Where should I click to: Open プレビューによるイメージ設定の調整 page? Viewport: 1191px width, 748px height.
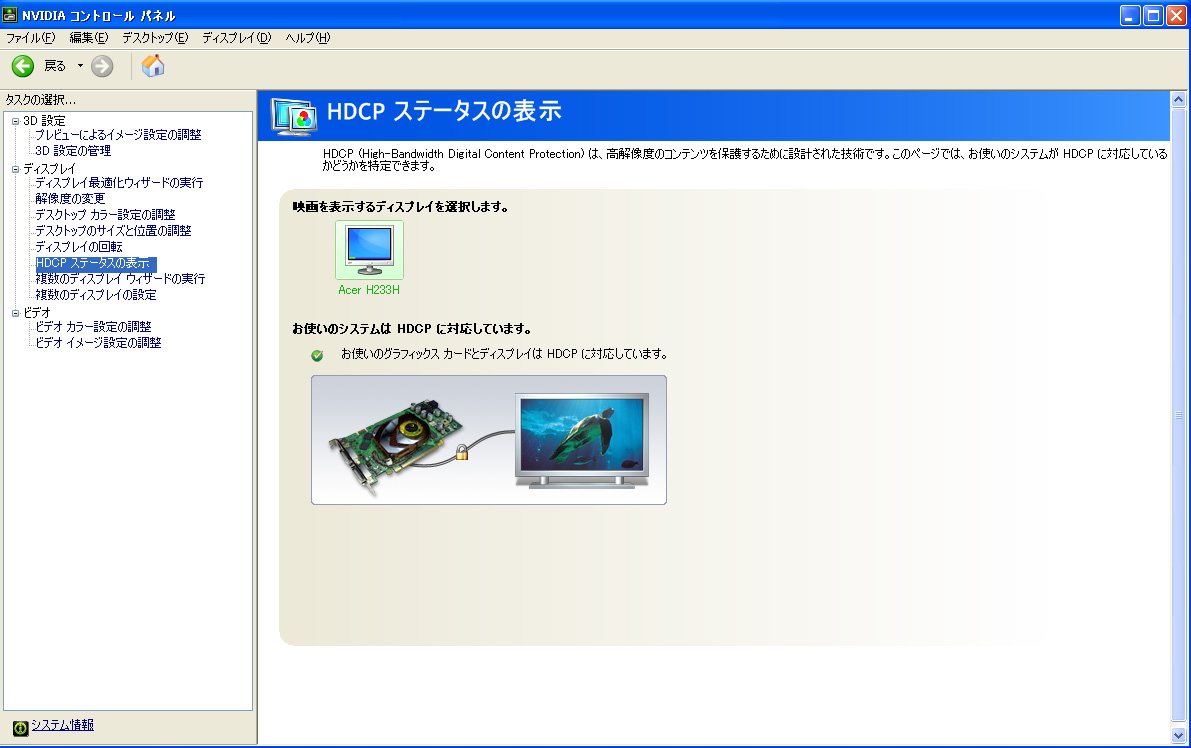118,135
